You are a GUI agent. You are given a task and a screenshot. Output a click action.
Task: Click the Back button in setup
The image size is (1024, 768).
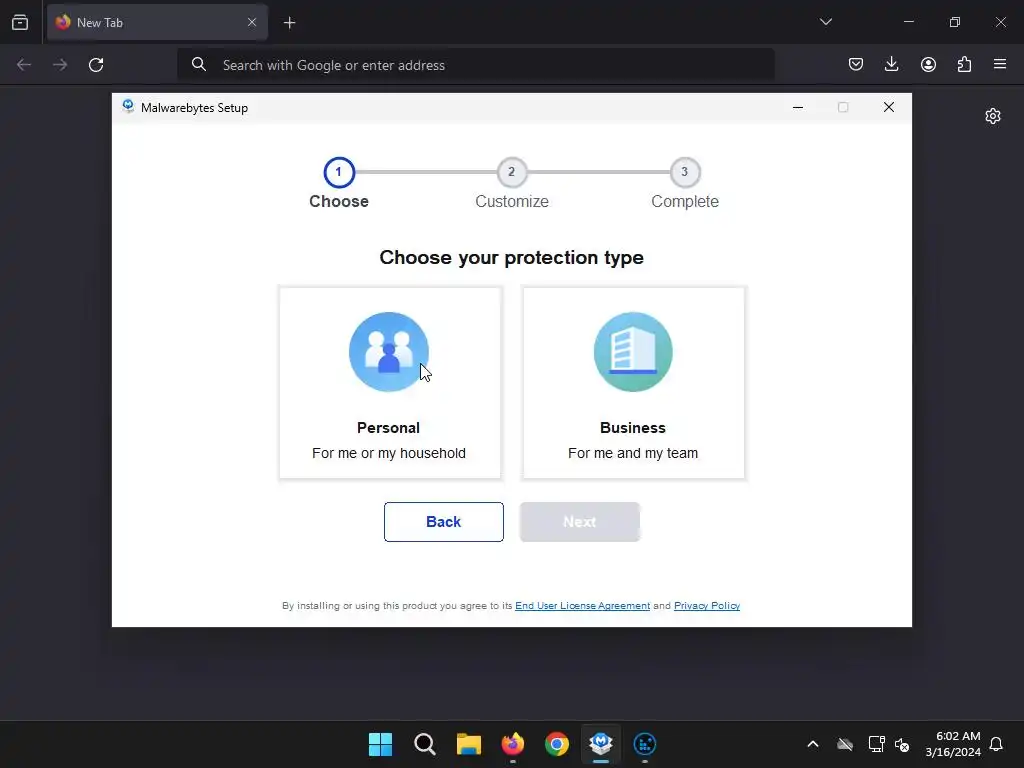click(443, 522)
